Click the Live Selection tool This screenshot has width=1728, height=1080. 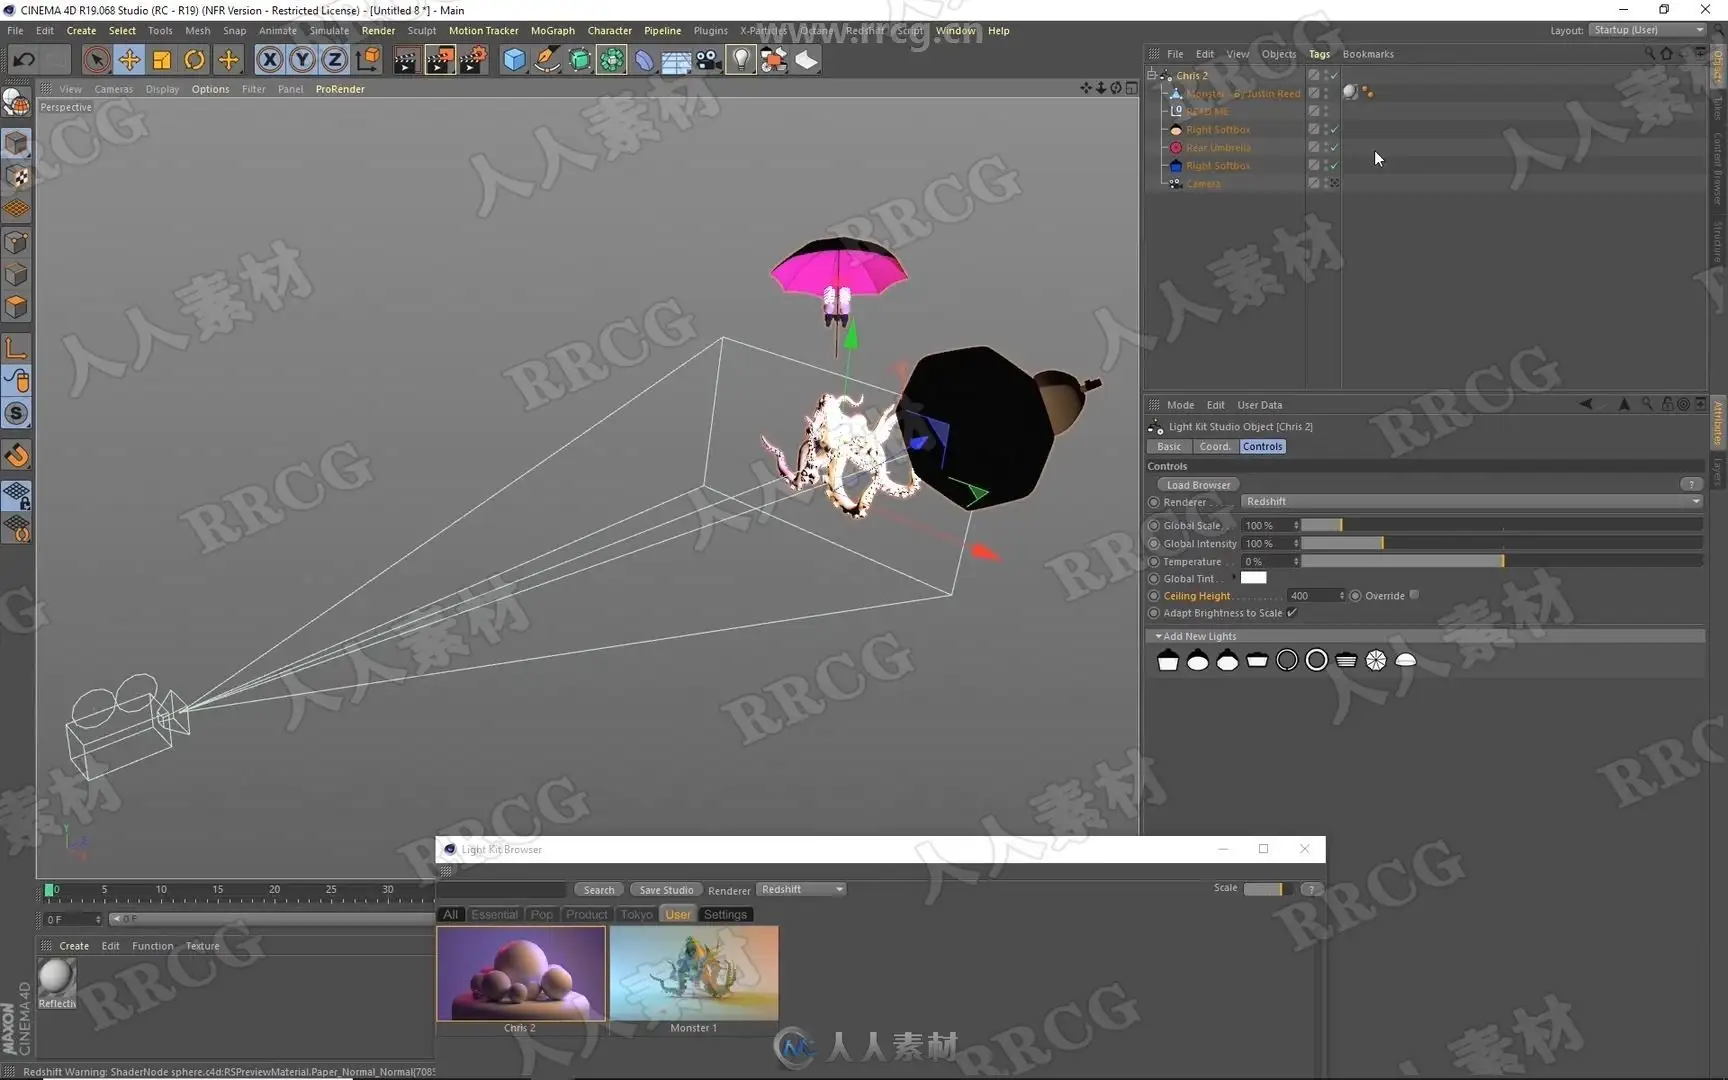96,60
